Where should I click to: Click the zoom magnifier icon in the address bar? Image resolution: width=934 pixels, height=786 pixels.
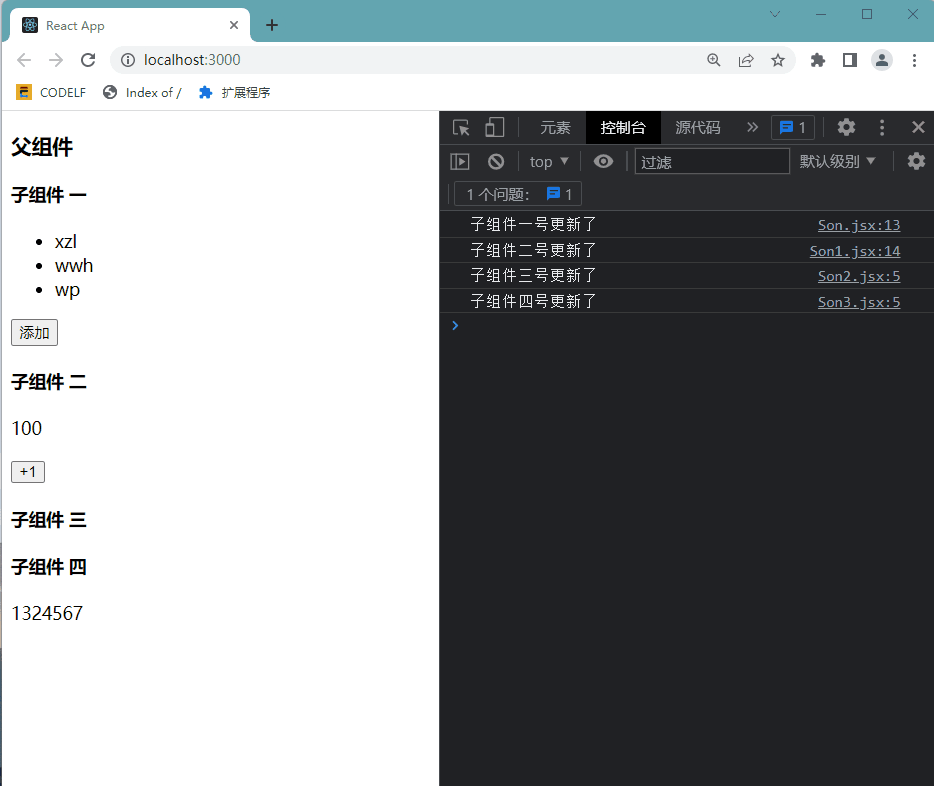[x=713, y=60]
